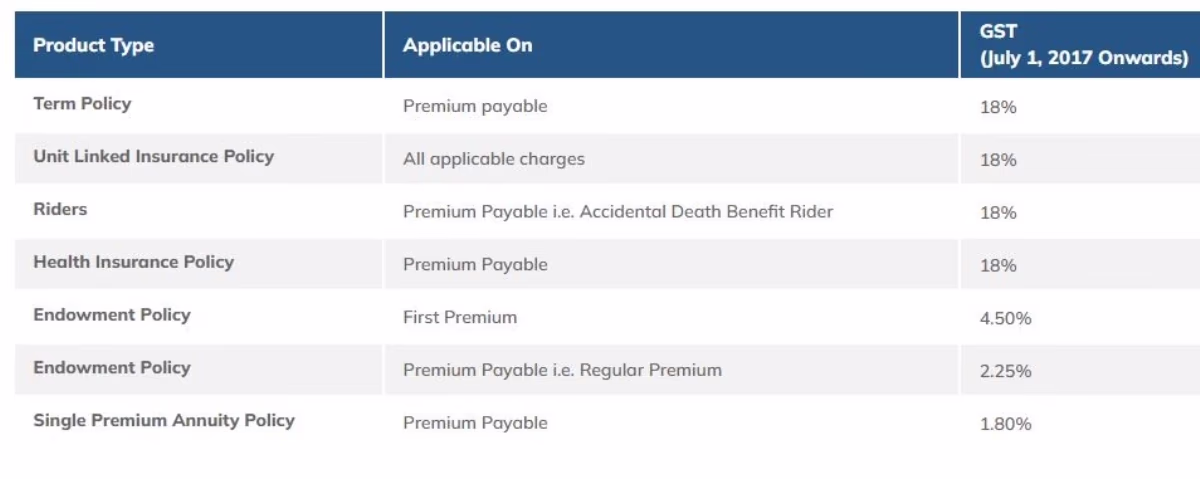
Task: Select Single Premium Annuity Policy cell
Action: click(164, 420)
